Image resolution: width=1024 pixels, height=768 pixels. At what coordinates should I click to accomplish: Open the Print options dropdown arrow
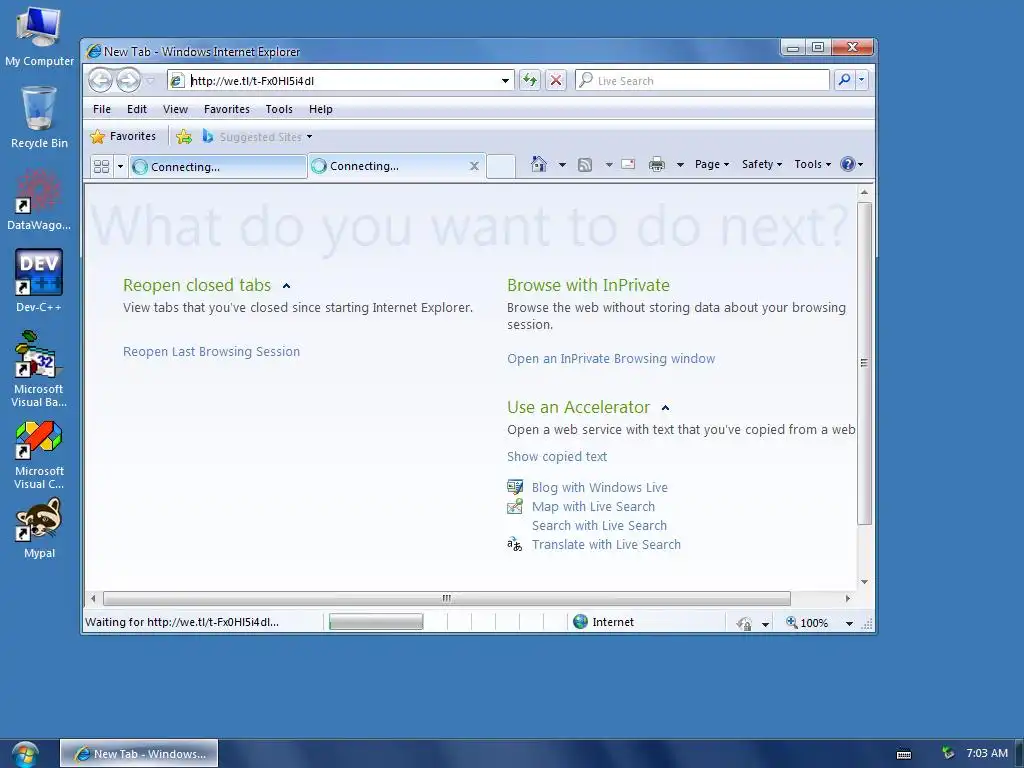(680, 165)
